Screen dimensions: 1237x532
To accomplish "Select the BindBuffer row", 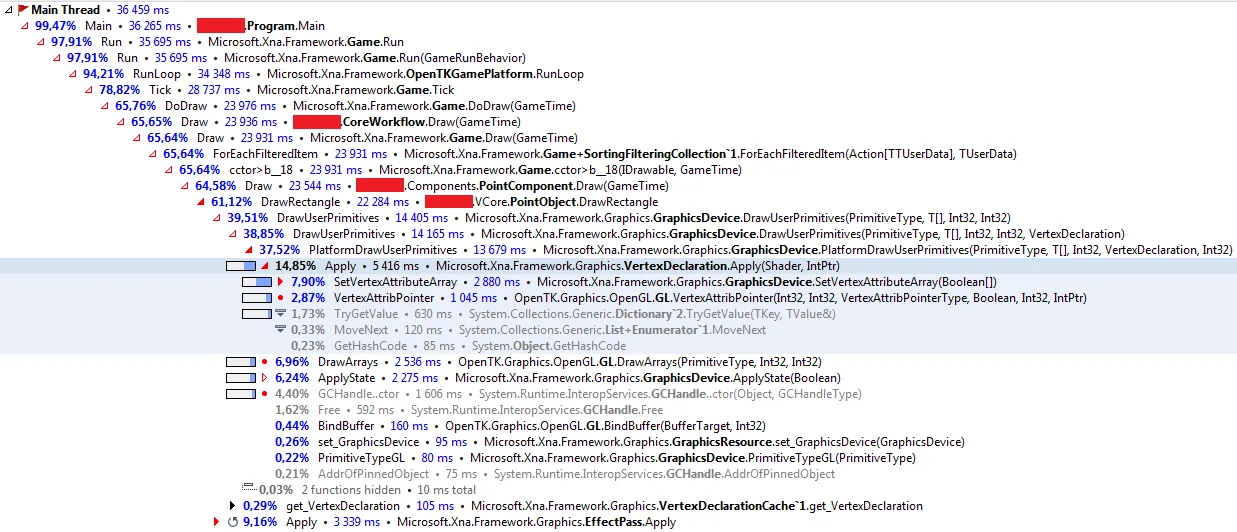I will [618, 426].
